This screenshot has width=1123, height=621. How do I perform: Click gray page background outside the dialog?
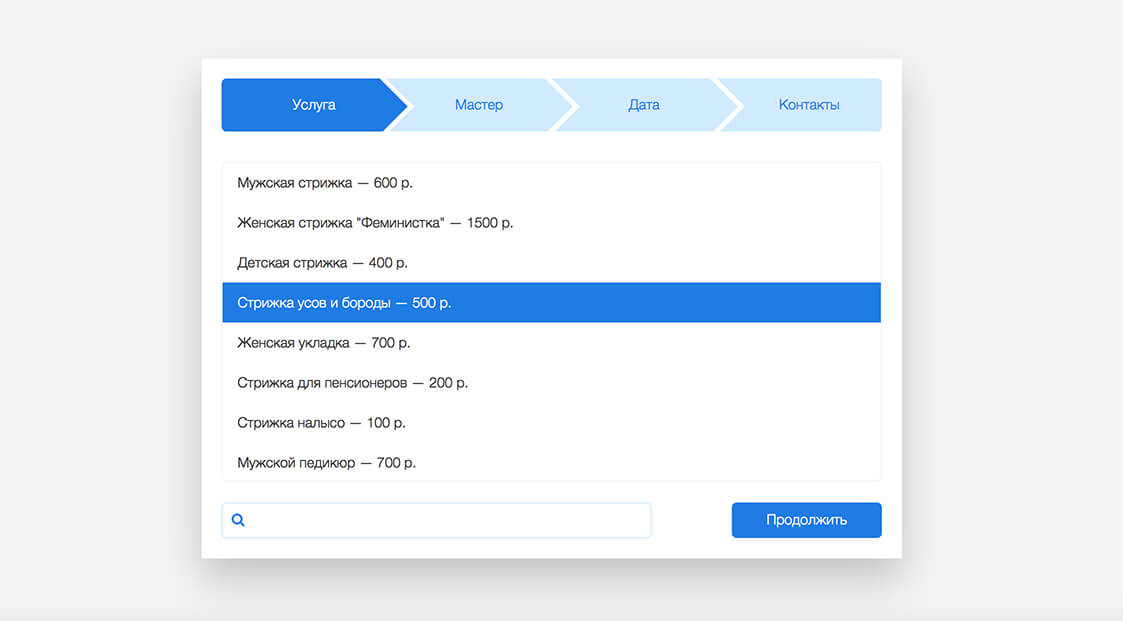coord(100,300)
